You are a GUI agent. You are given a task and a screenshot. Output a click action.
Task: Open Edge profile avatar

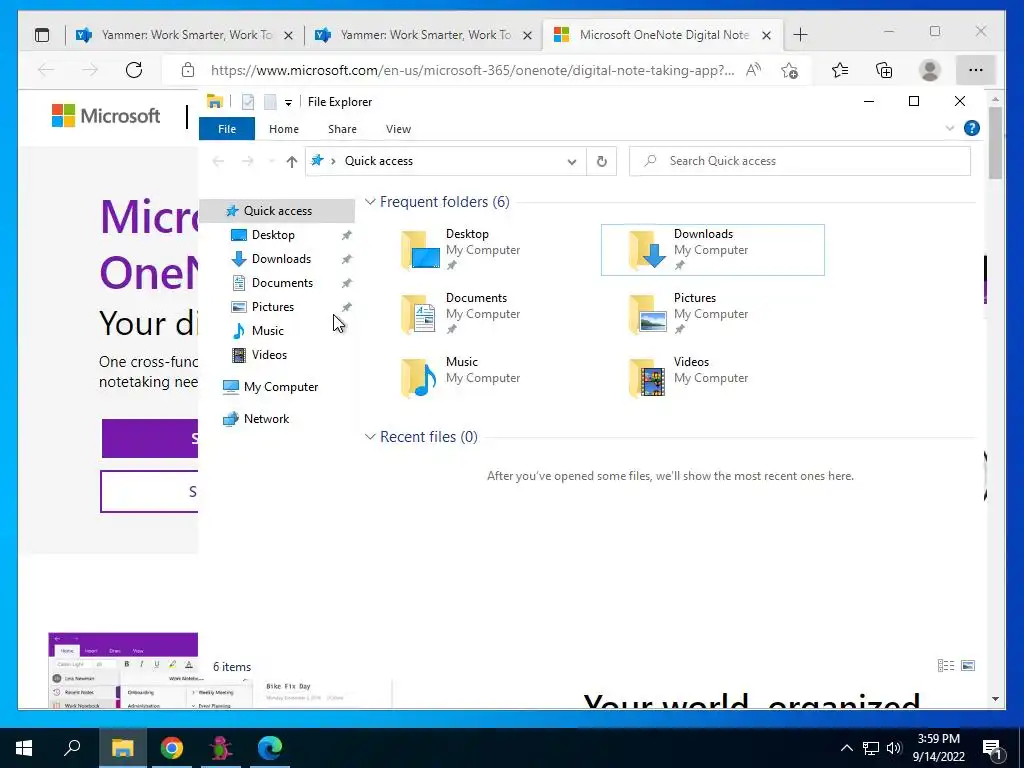click(x=929, y=70)
